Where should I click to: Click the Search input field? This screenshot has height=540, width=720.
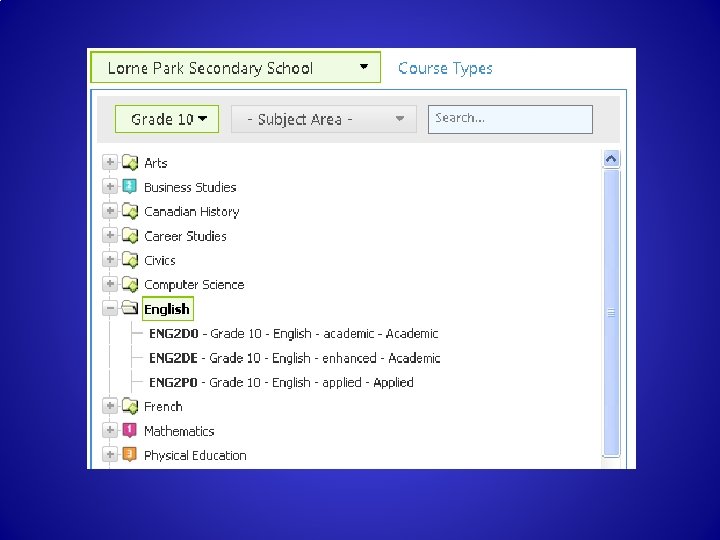(510, 119)
